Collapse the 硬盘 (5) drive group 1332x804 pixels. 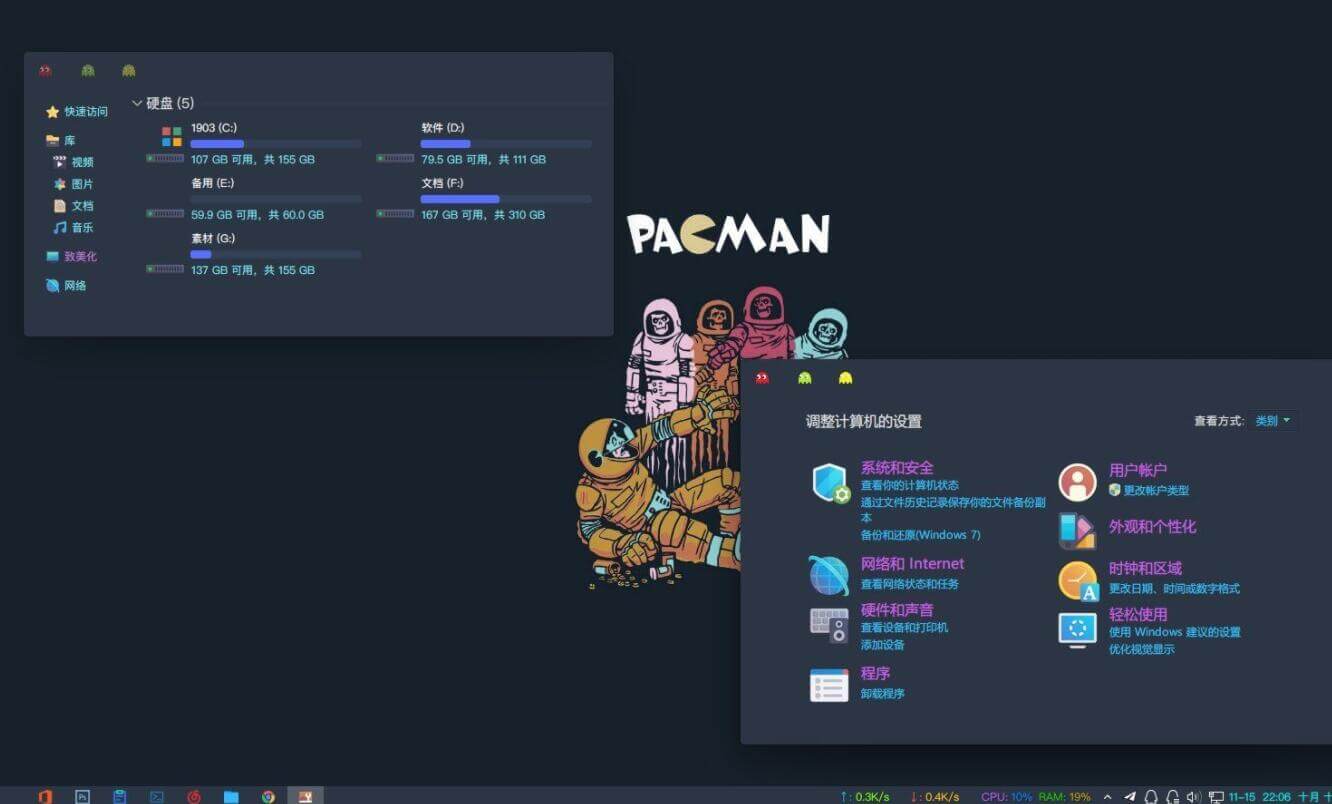click(137, 103)
